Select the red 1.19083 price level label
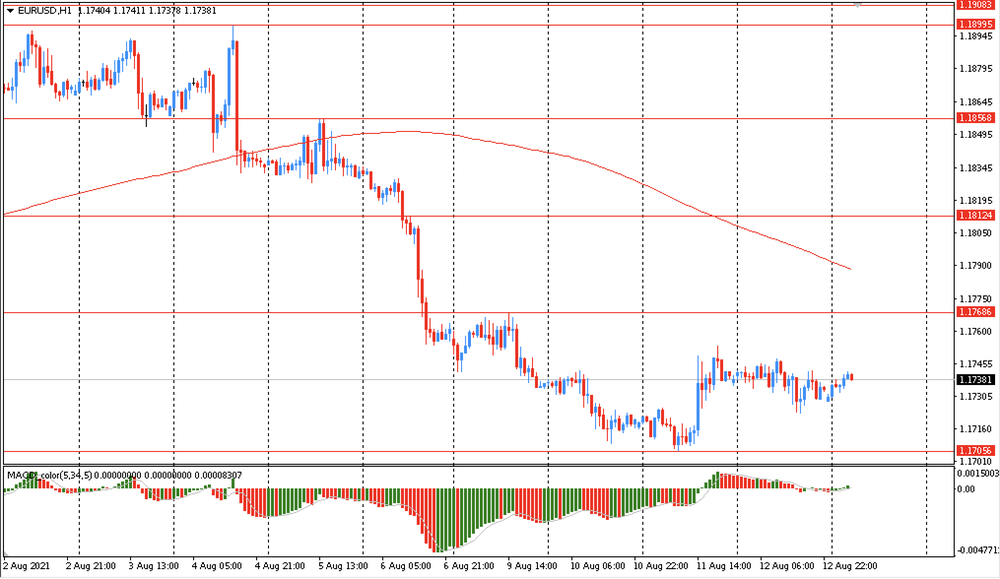The width and height of the screenshot is (1000, 579). [x=976, y=4]
